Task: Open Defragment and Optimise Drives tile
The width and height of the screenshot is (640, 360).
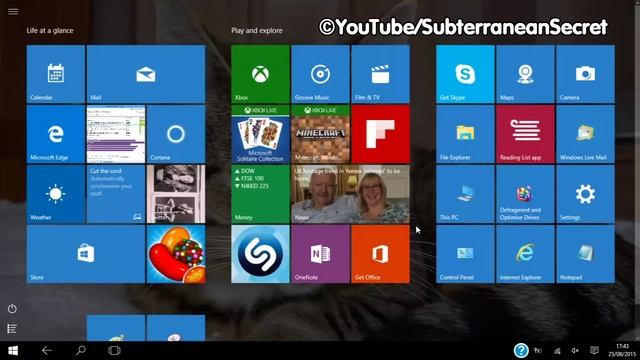Action: (525, 194)
